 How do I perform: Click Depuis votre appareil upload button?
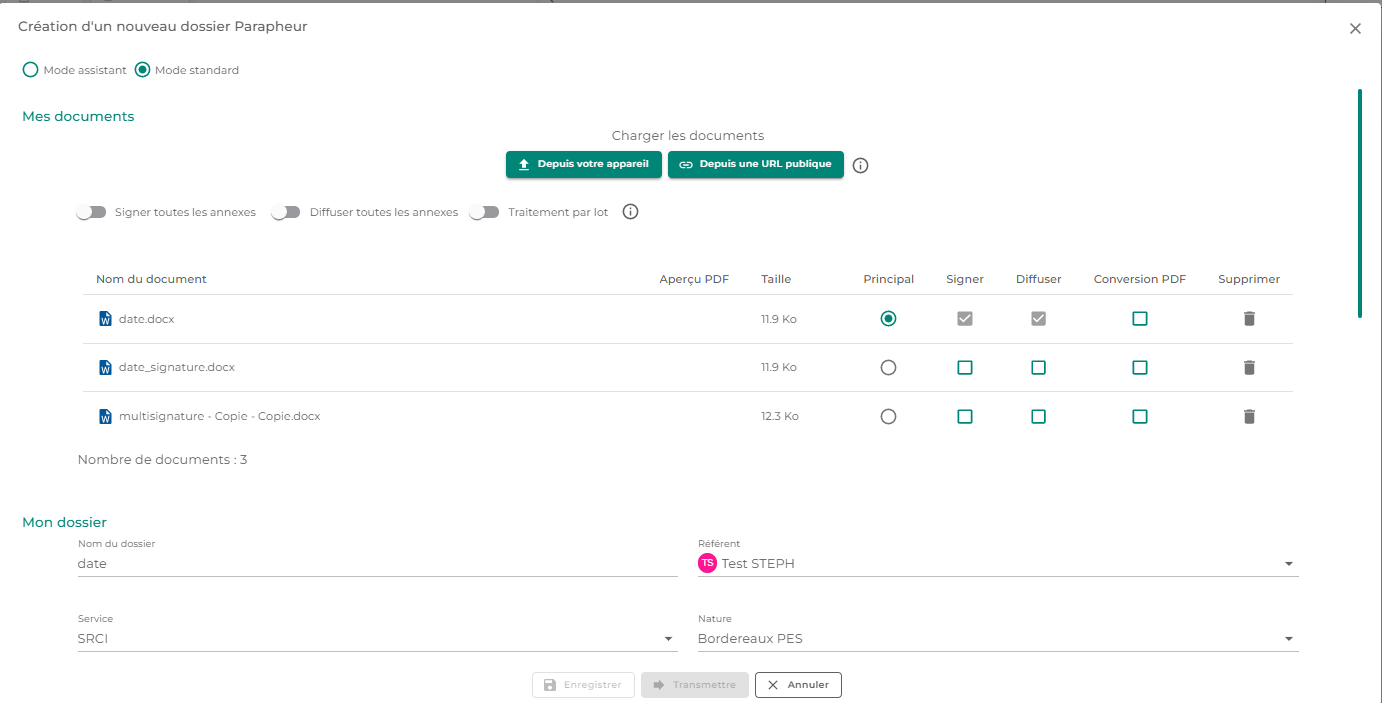584,164
